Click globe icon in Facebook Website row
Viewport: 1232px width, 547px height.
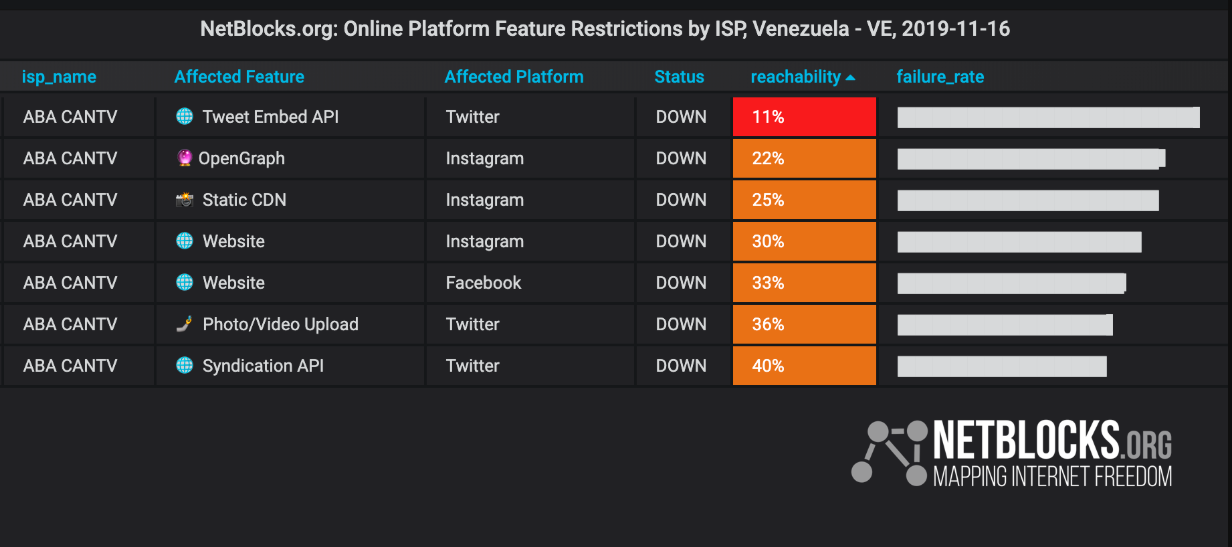tap(184, 283)
